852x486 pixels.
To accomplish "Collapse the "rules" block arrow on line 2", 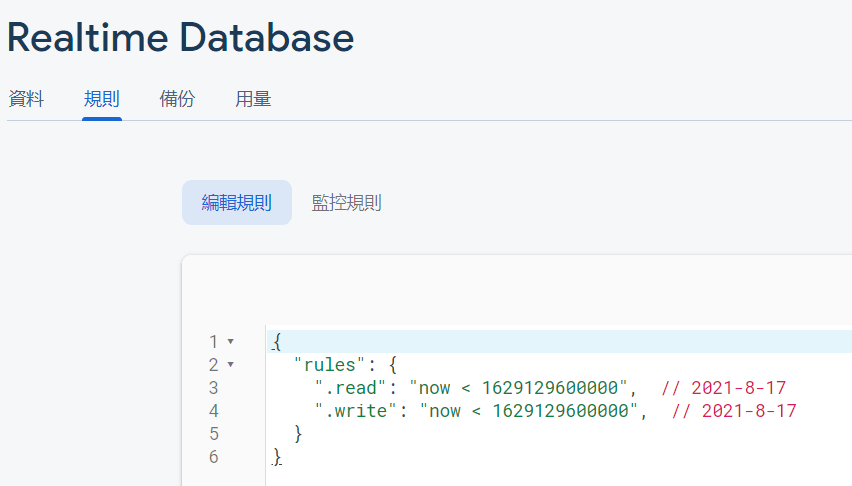I will (231, 365).
